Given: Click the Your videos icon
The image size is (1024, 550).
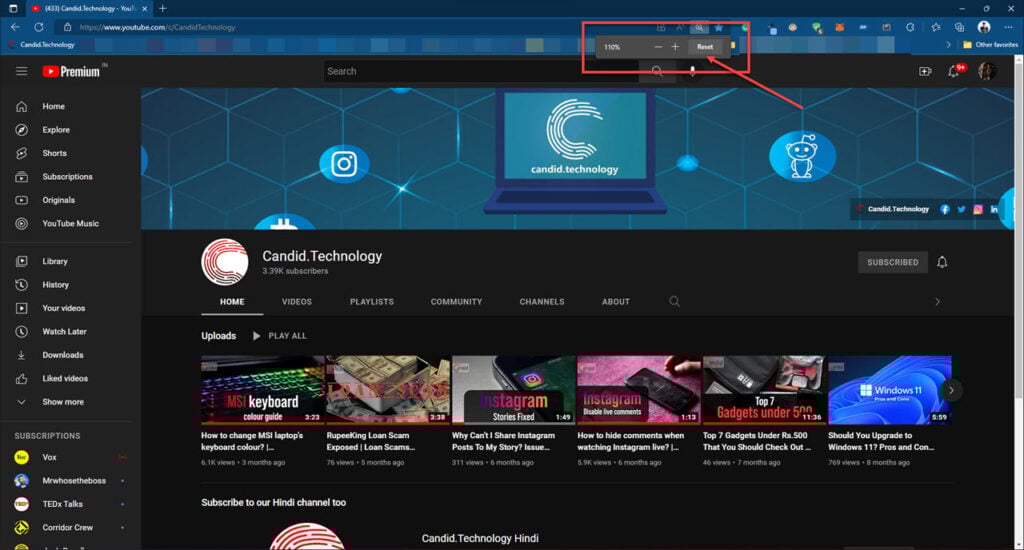Looking at the screenshot, I should pyautogui.click(x=22, y=308).
